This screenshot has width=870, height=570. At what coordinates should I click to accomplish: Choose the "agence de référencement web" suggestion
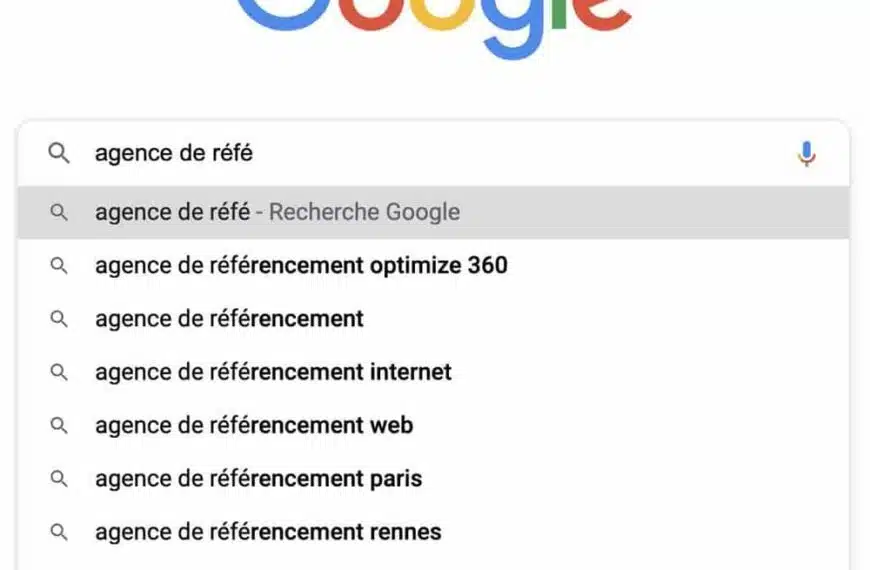coord(254,425)
